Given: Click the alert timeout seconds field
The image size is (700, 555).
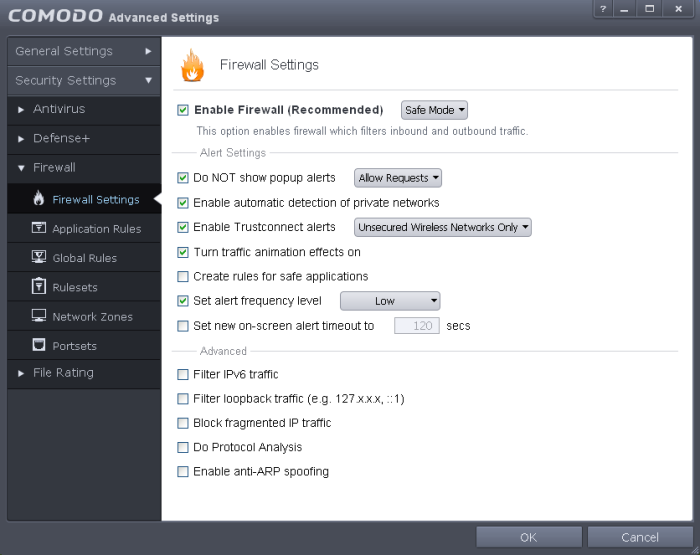Looking at the screenshot, I should [x=417, y=326].
